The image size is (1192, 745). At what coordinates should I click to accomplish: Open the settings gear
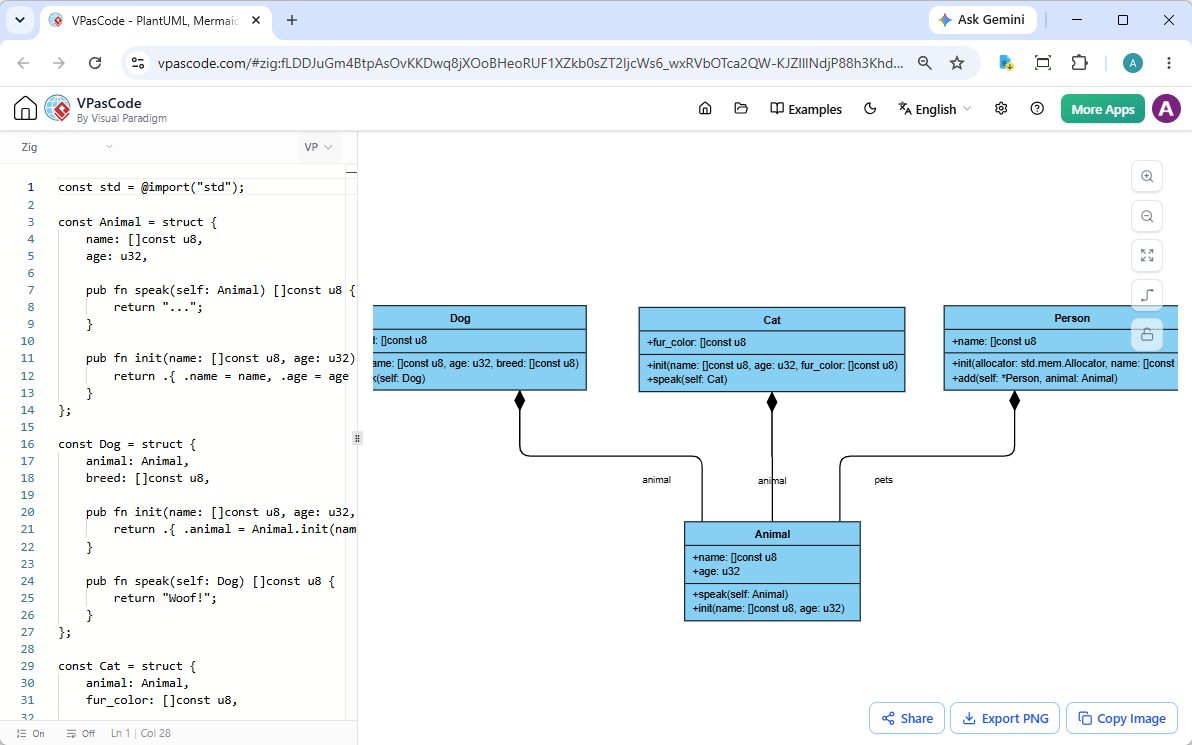tap(1001, 109)
